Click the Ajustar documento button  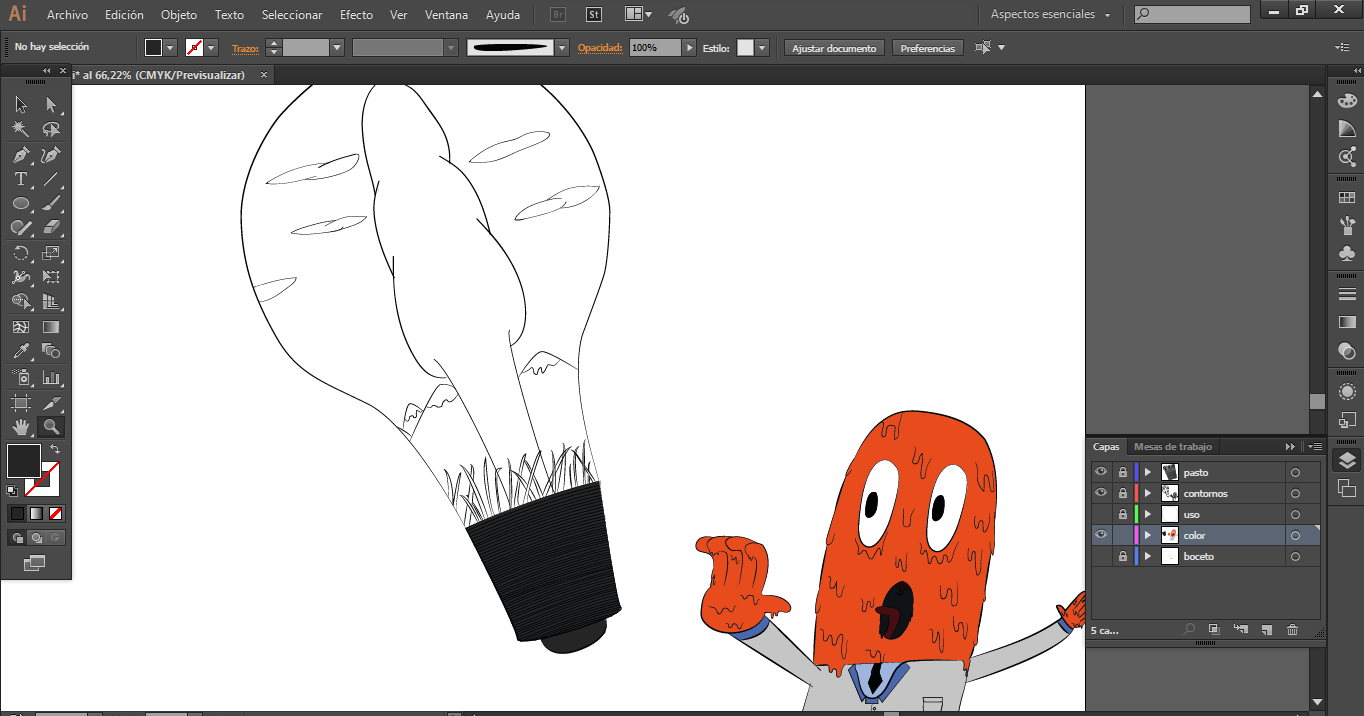tap(834, 48)
